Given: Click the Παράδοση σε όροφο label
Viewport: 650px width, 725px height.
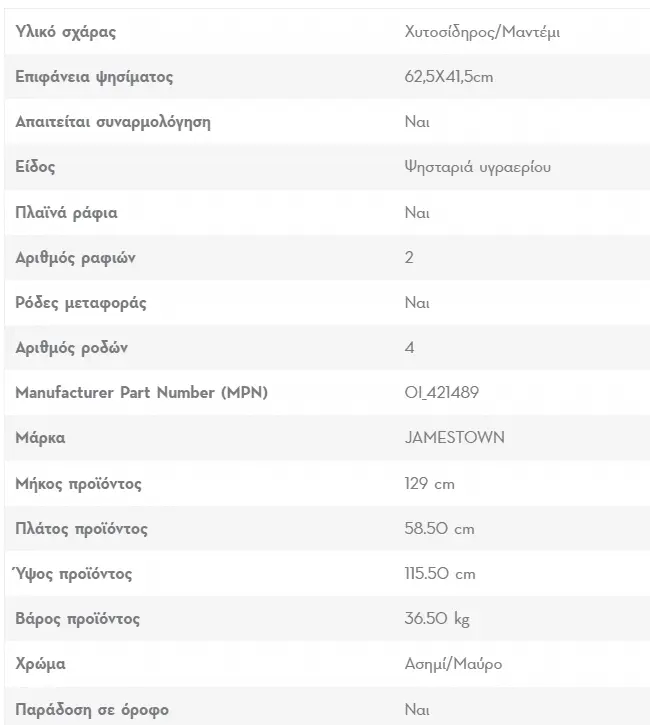Looking at the screenshot, I should (92, 709).
